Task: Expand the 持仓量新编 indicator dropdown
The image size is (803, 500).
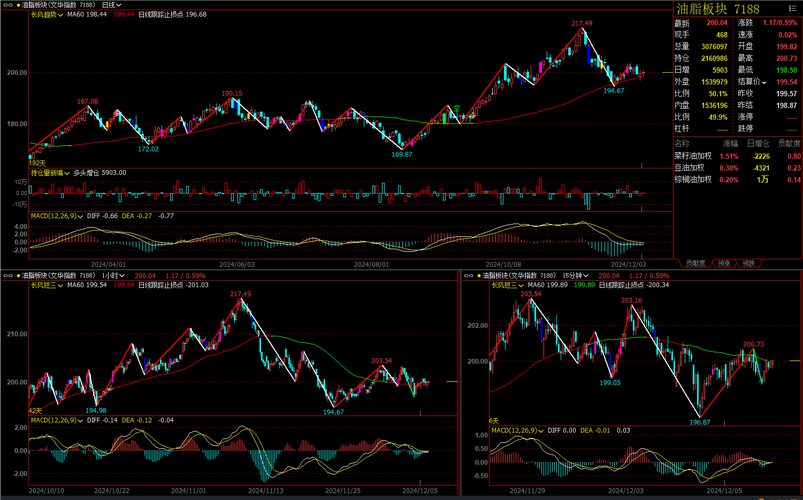Action: 67,173
